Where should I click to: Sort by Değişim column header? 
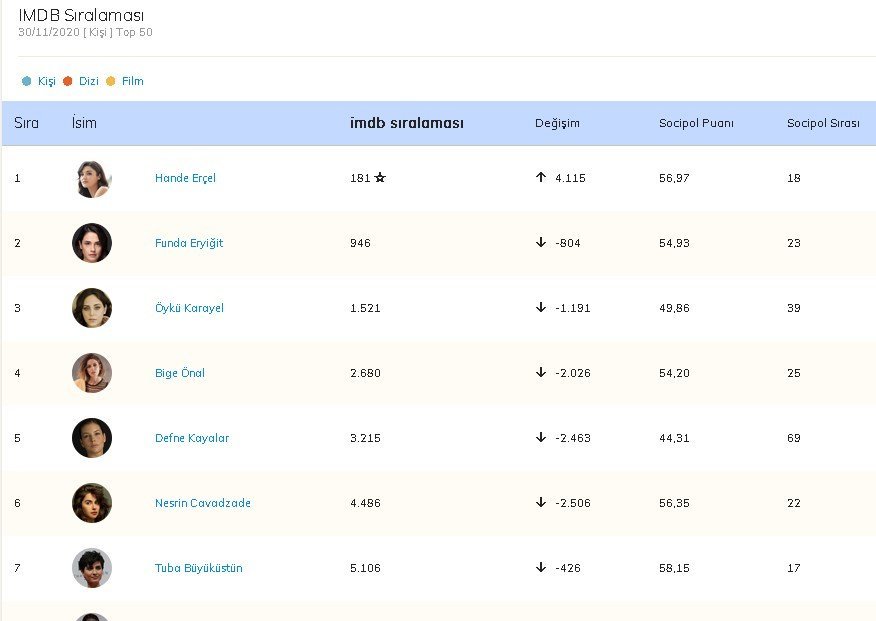pyautogui.click(x=557, y=124)
